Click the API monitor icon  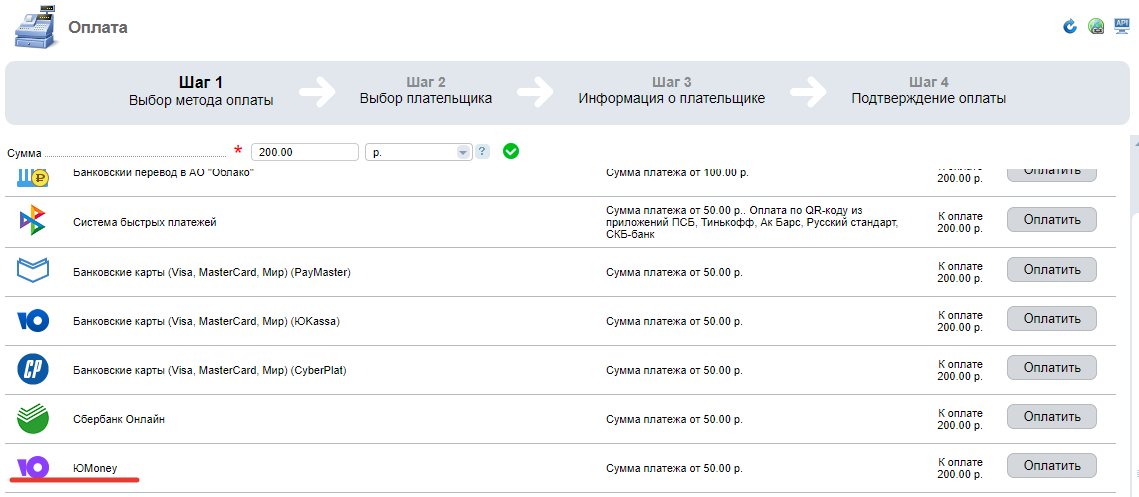1122,27
